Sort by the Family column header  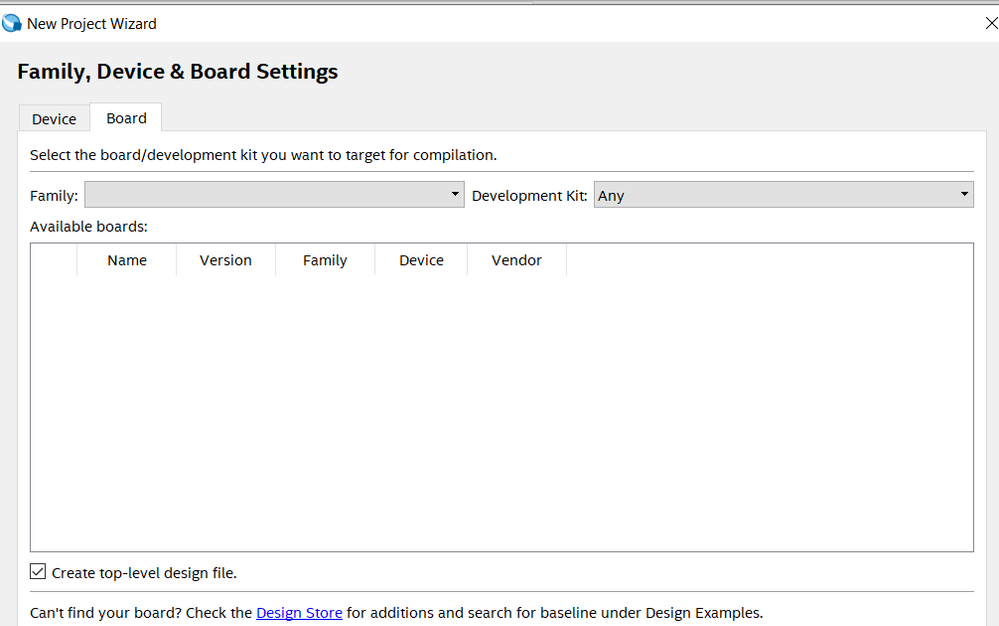pyautogui.click(x=325, y=260)
